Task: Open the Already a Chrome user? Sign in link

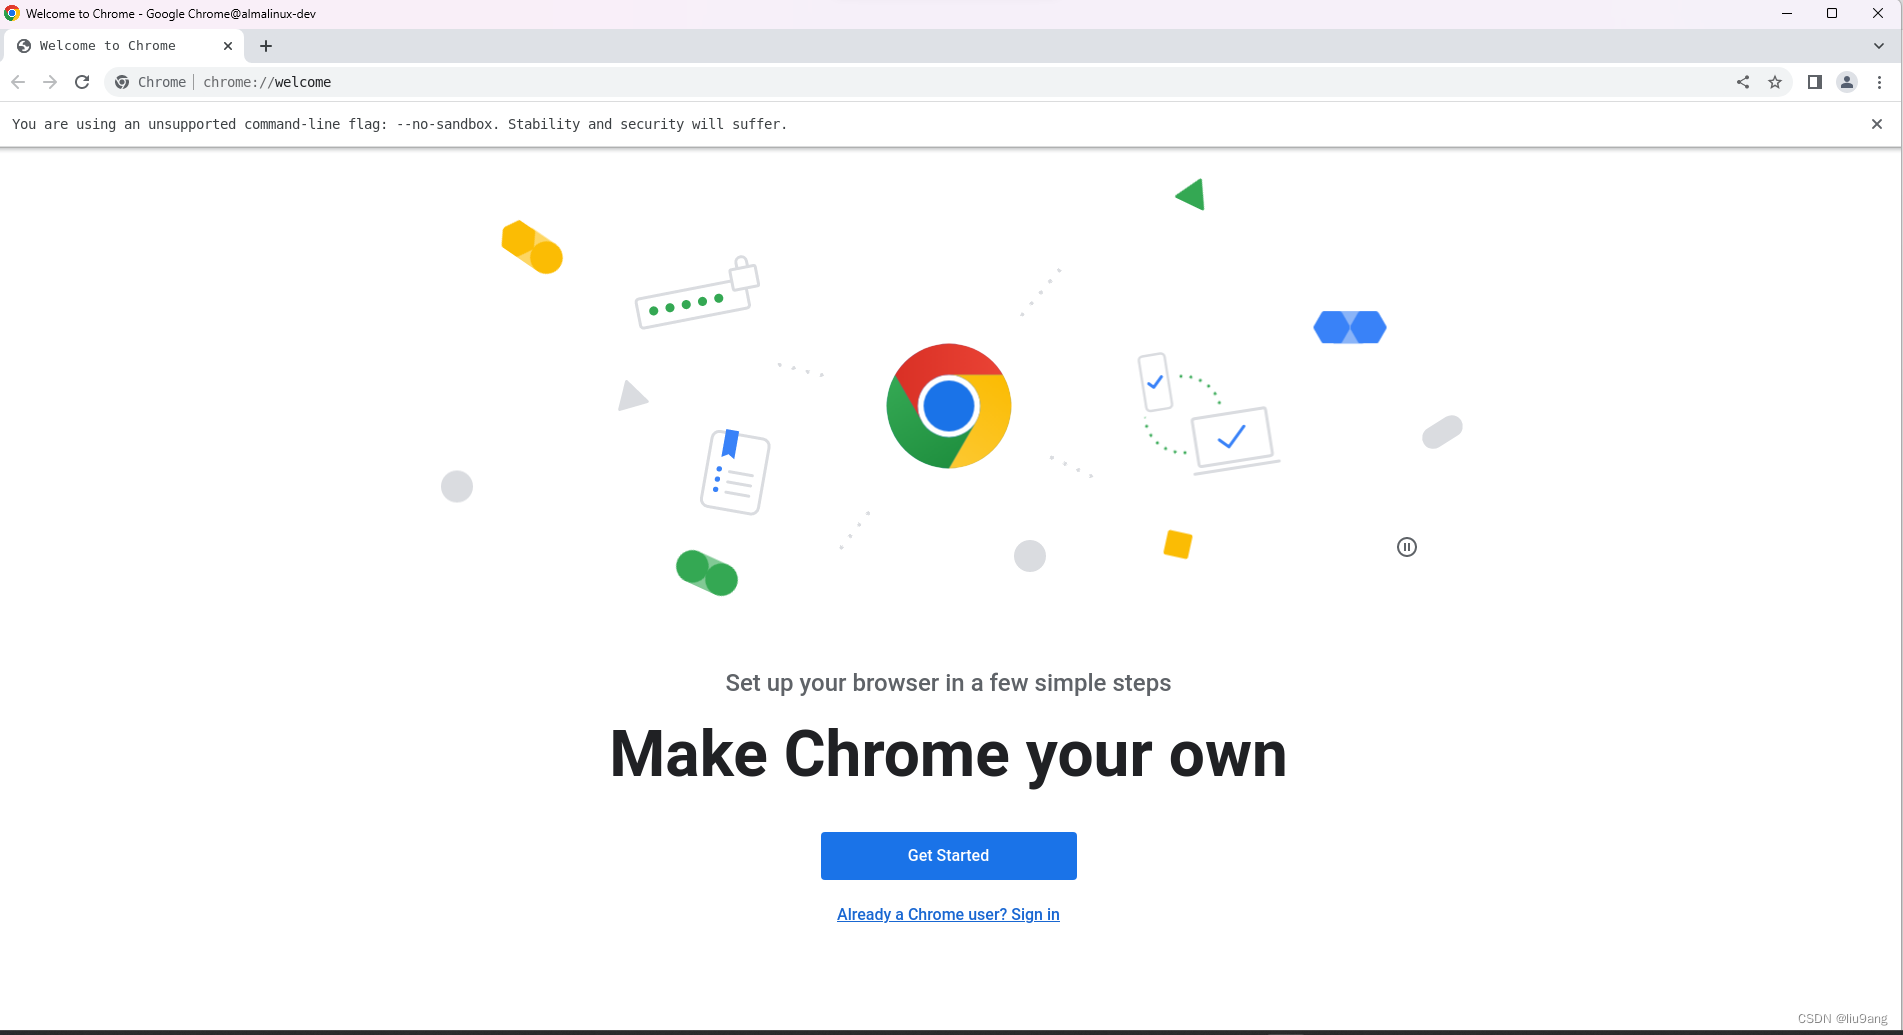Action: [948, 914]
